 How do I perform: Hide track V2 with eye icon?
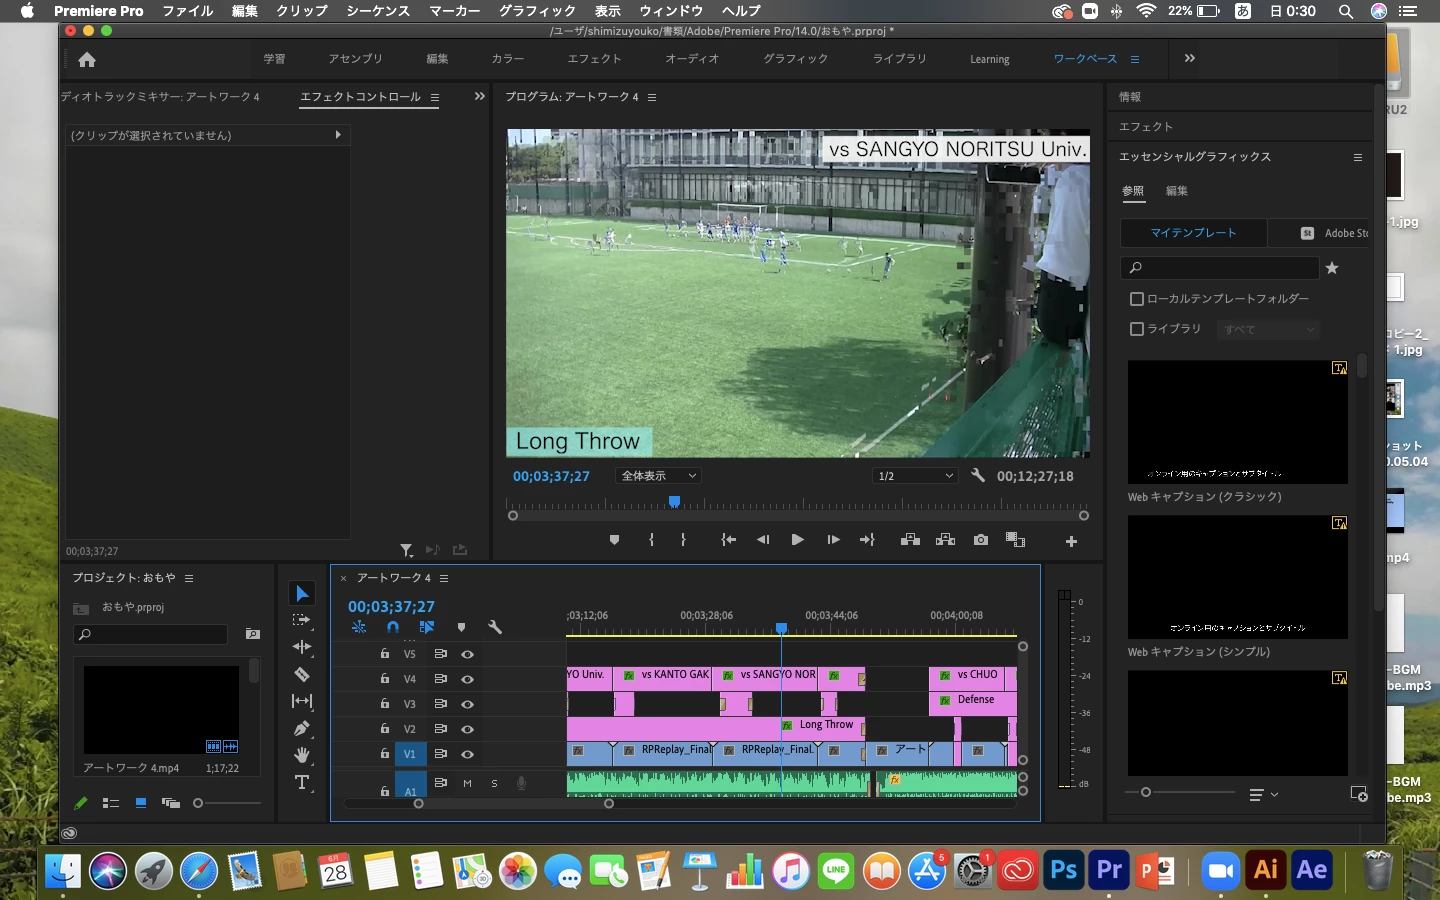467,729
